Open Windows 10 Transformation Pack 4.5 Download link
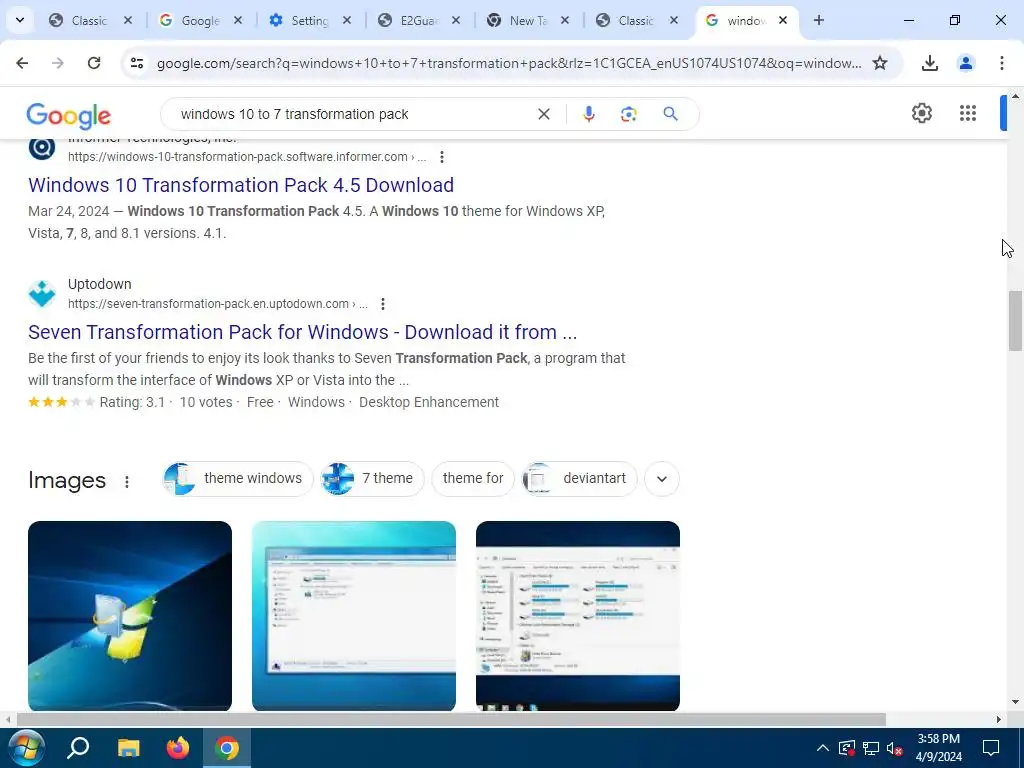 click(241, 185)
